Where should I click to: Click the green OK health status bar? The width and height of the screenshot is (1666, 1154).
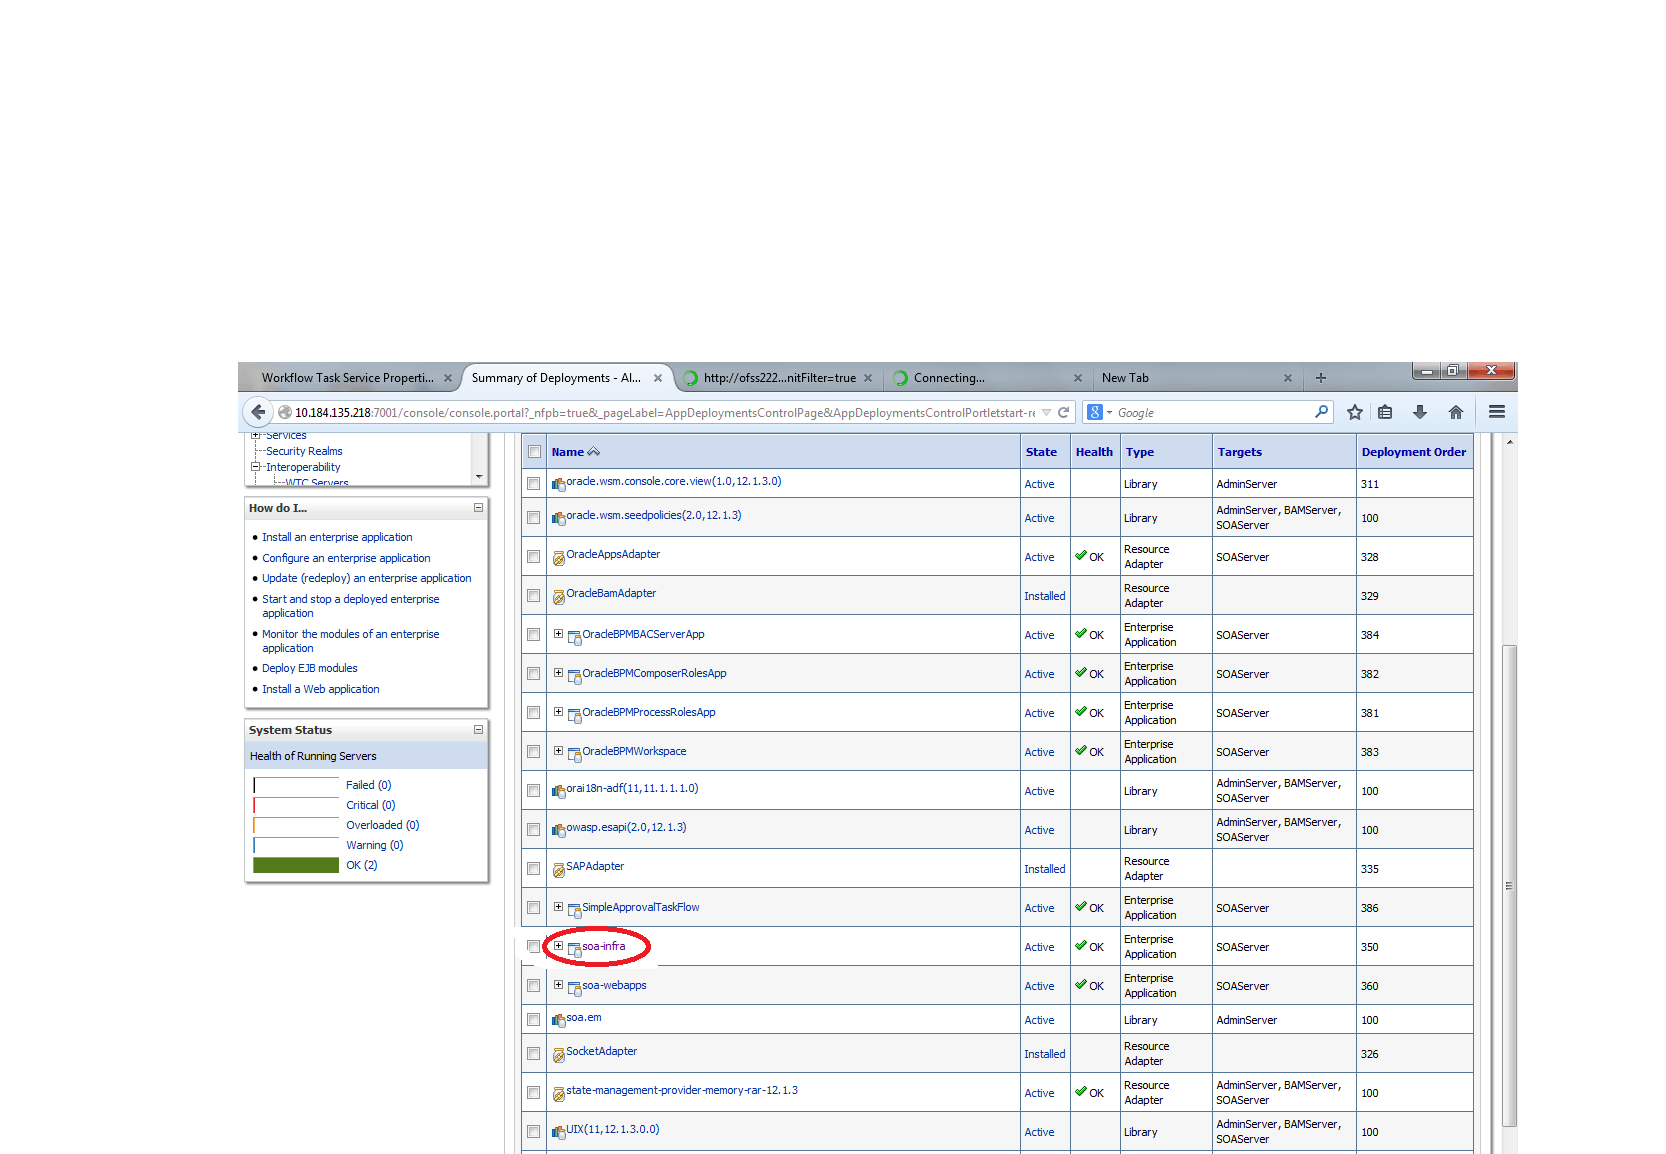tap(296, 865)
